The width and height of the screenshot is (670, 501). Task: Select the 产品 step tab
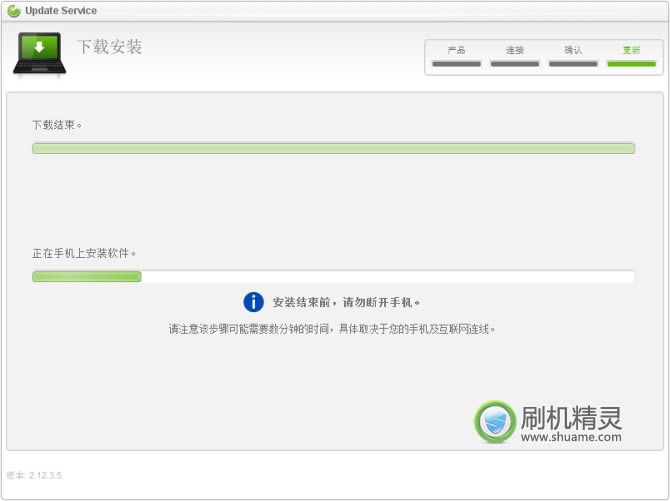[x=456, y=50]
